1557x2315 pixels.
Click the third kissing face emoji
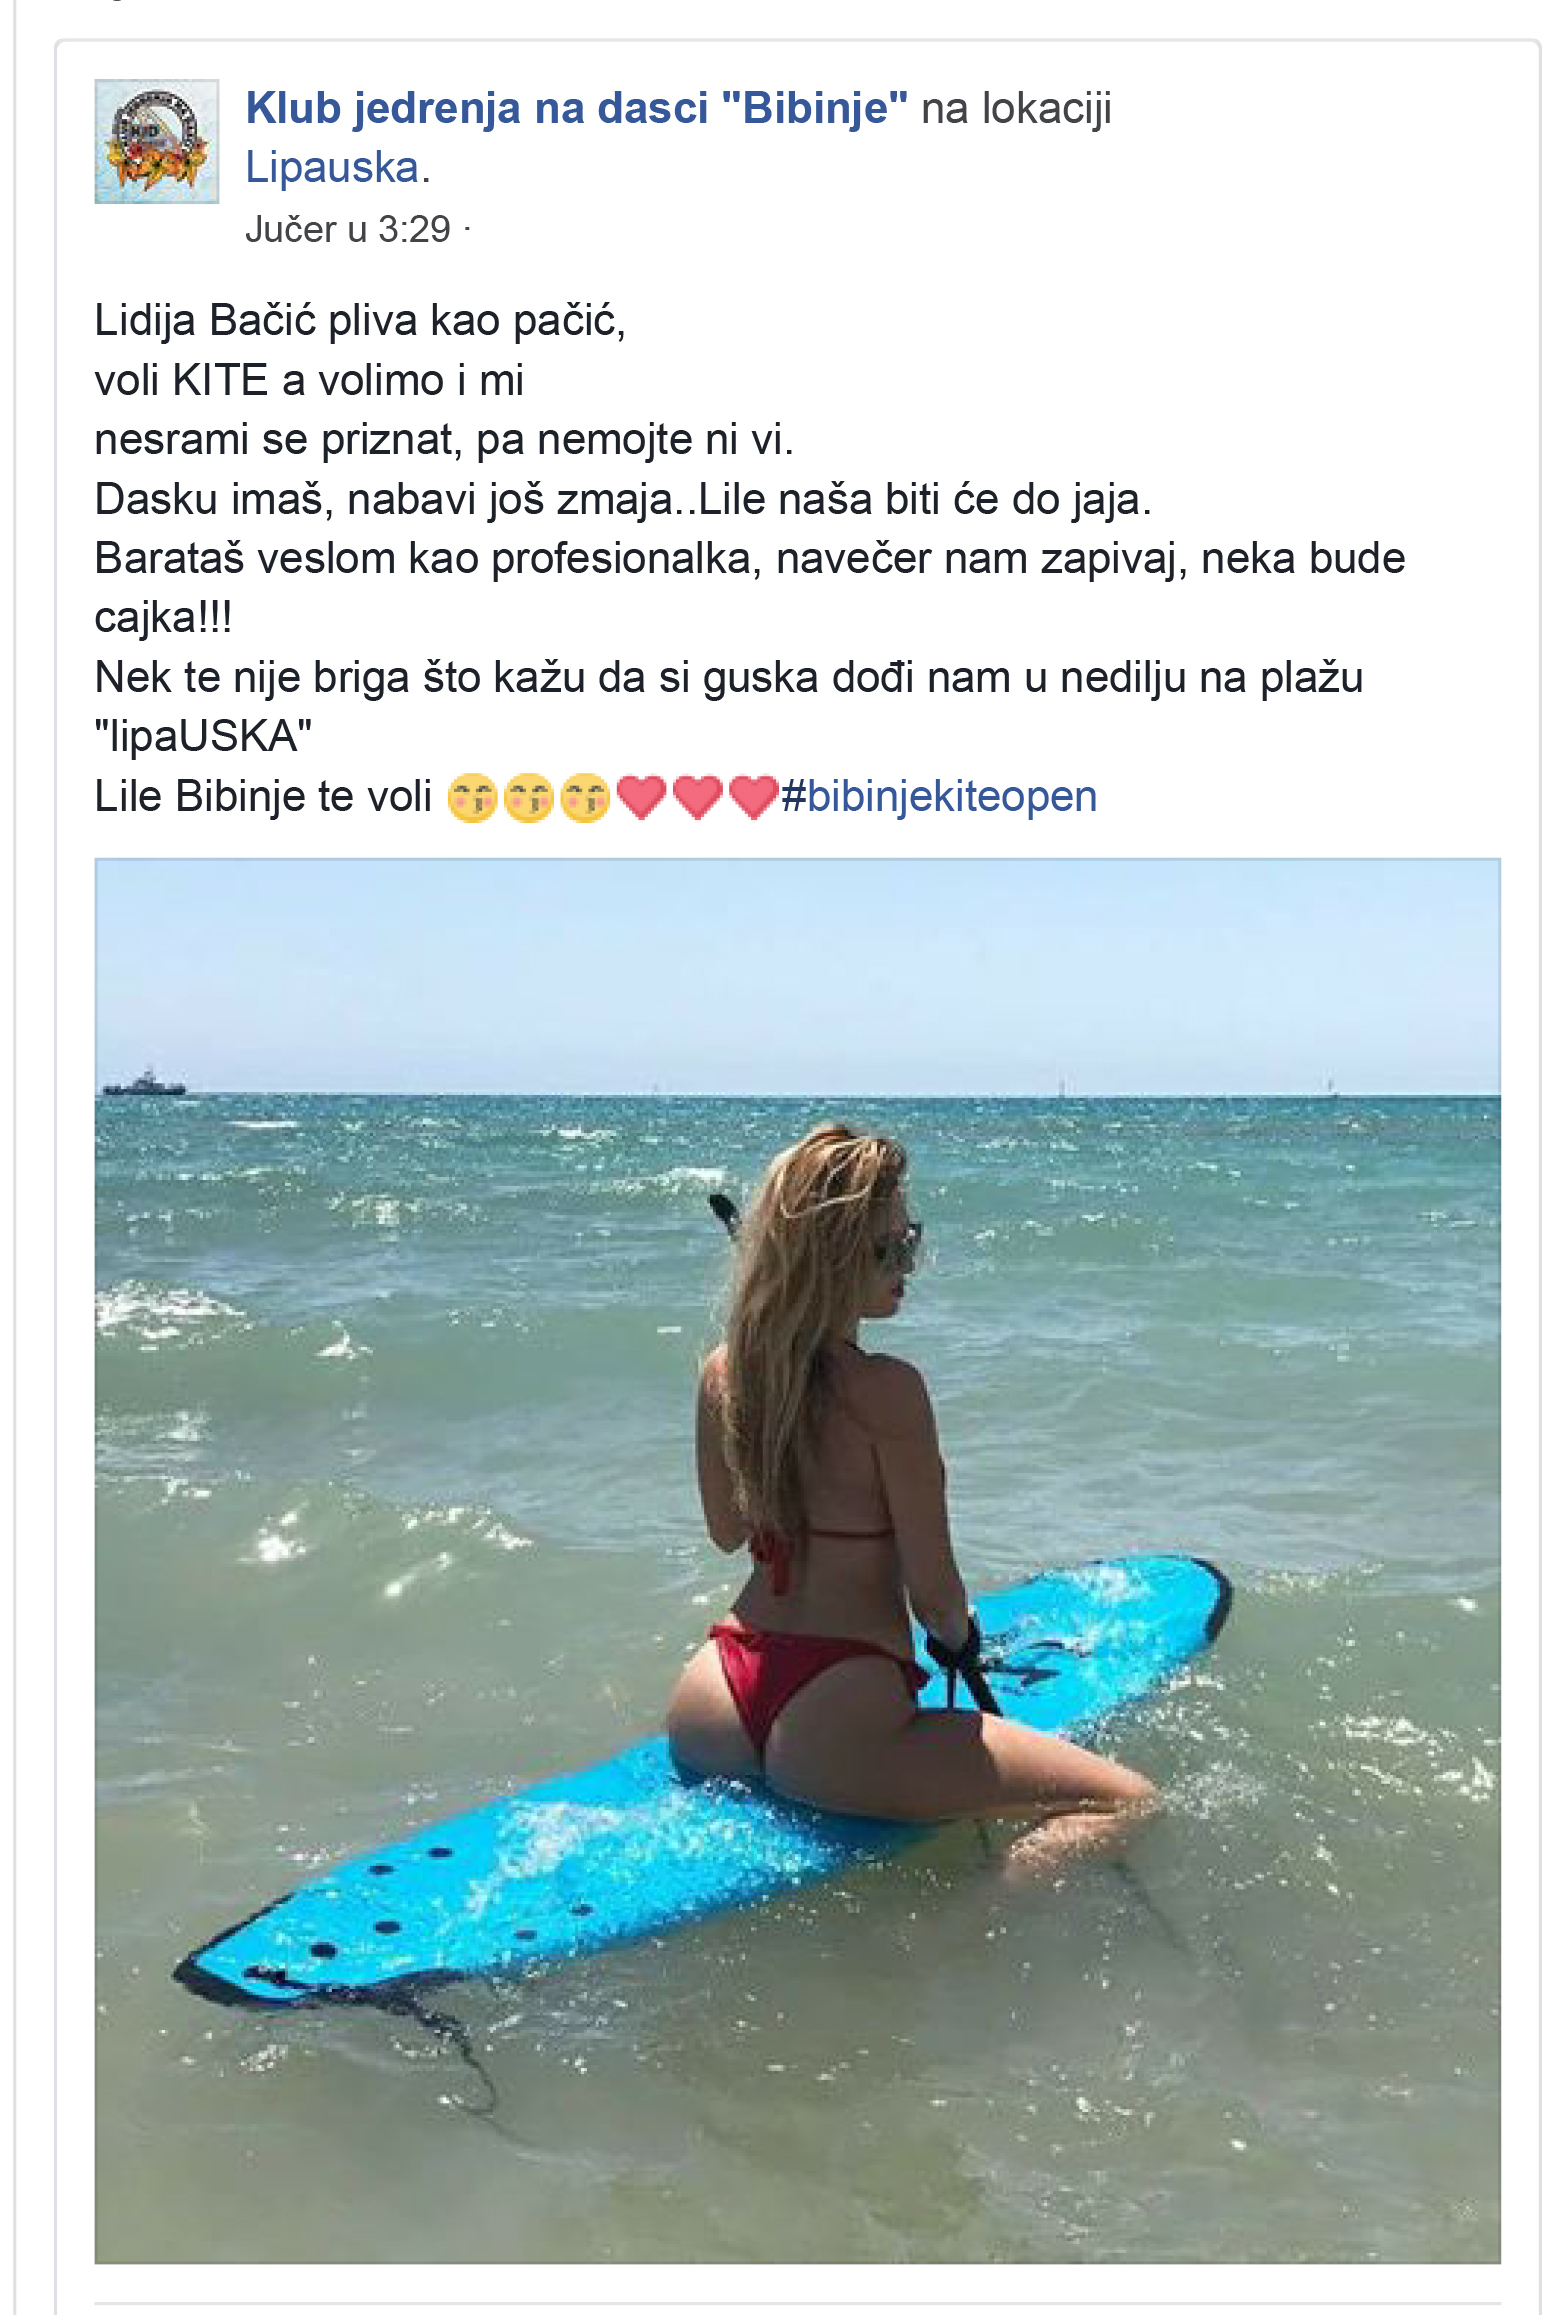[x=585, y=799]
